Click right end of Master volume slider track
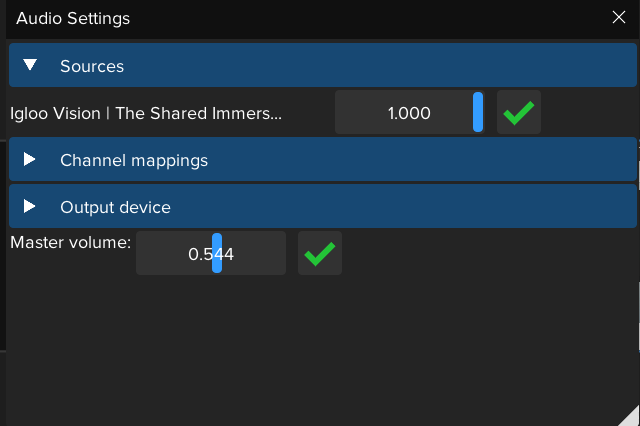This screenshot has height=426, width=640. click(x=280, y=254)
